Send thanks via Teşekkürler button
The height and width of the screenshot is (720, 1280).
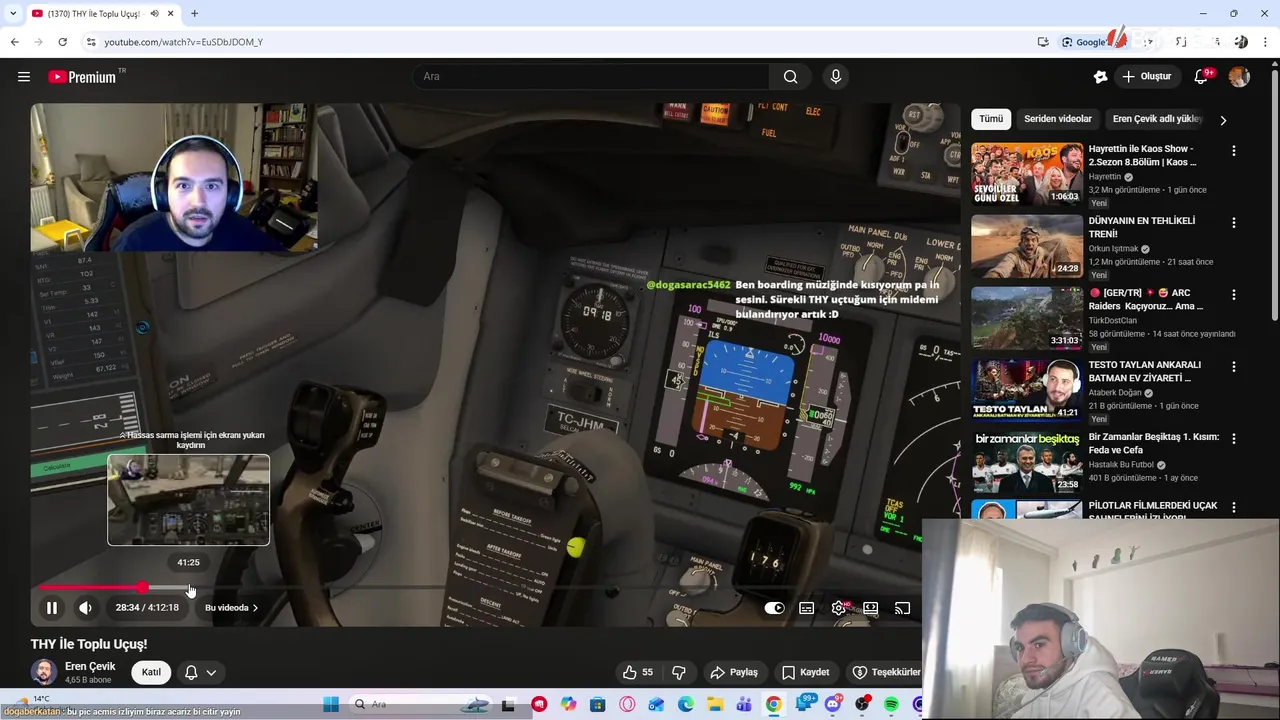(886, 672)
